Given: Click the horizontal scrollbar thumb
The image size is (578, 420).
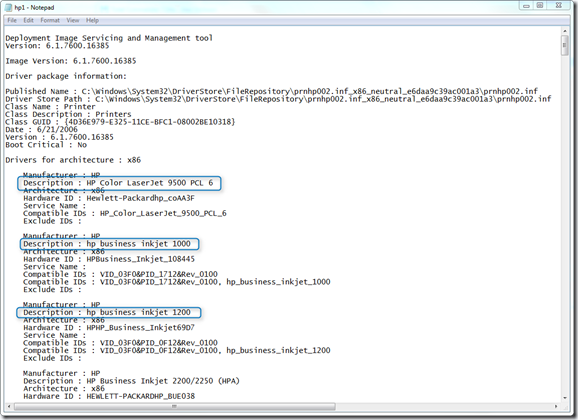Looking at the screenshot, I should 174,406.
